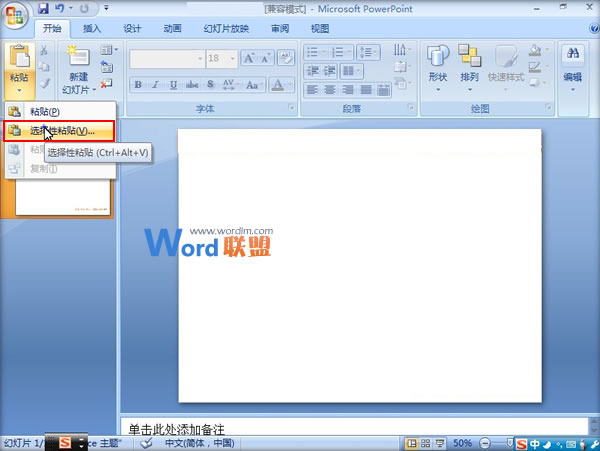The width and height of the screenshot is (600, 451).
Task: Click the zoom out minus button
Action: coord(485,443)
